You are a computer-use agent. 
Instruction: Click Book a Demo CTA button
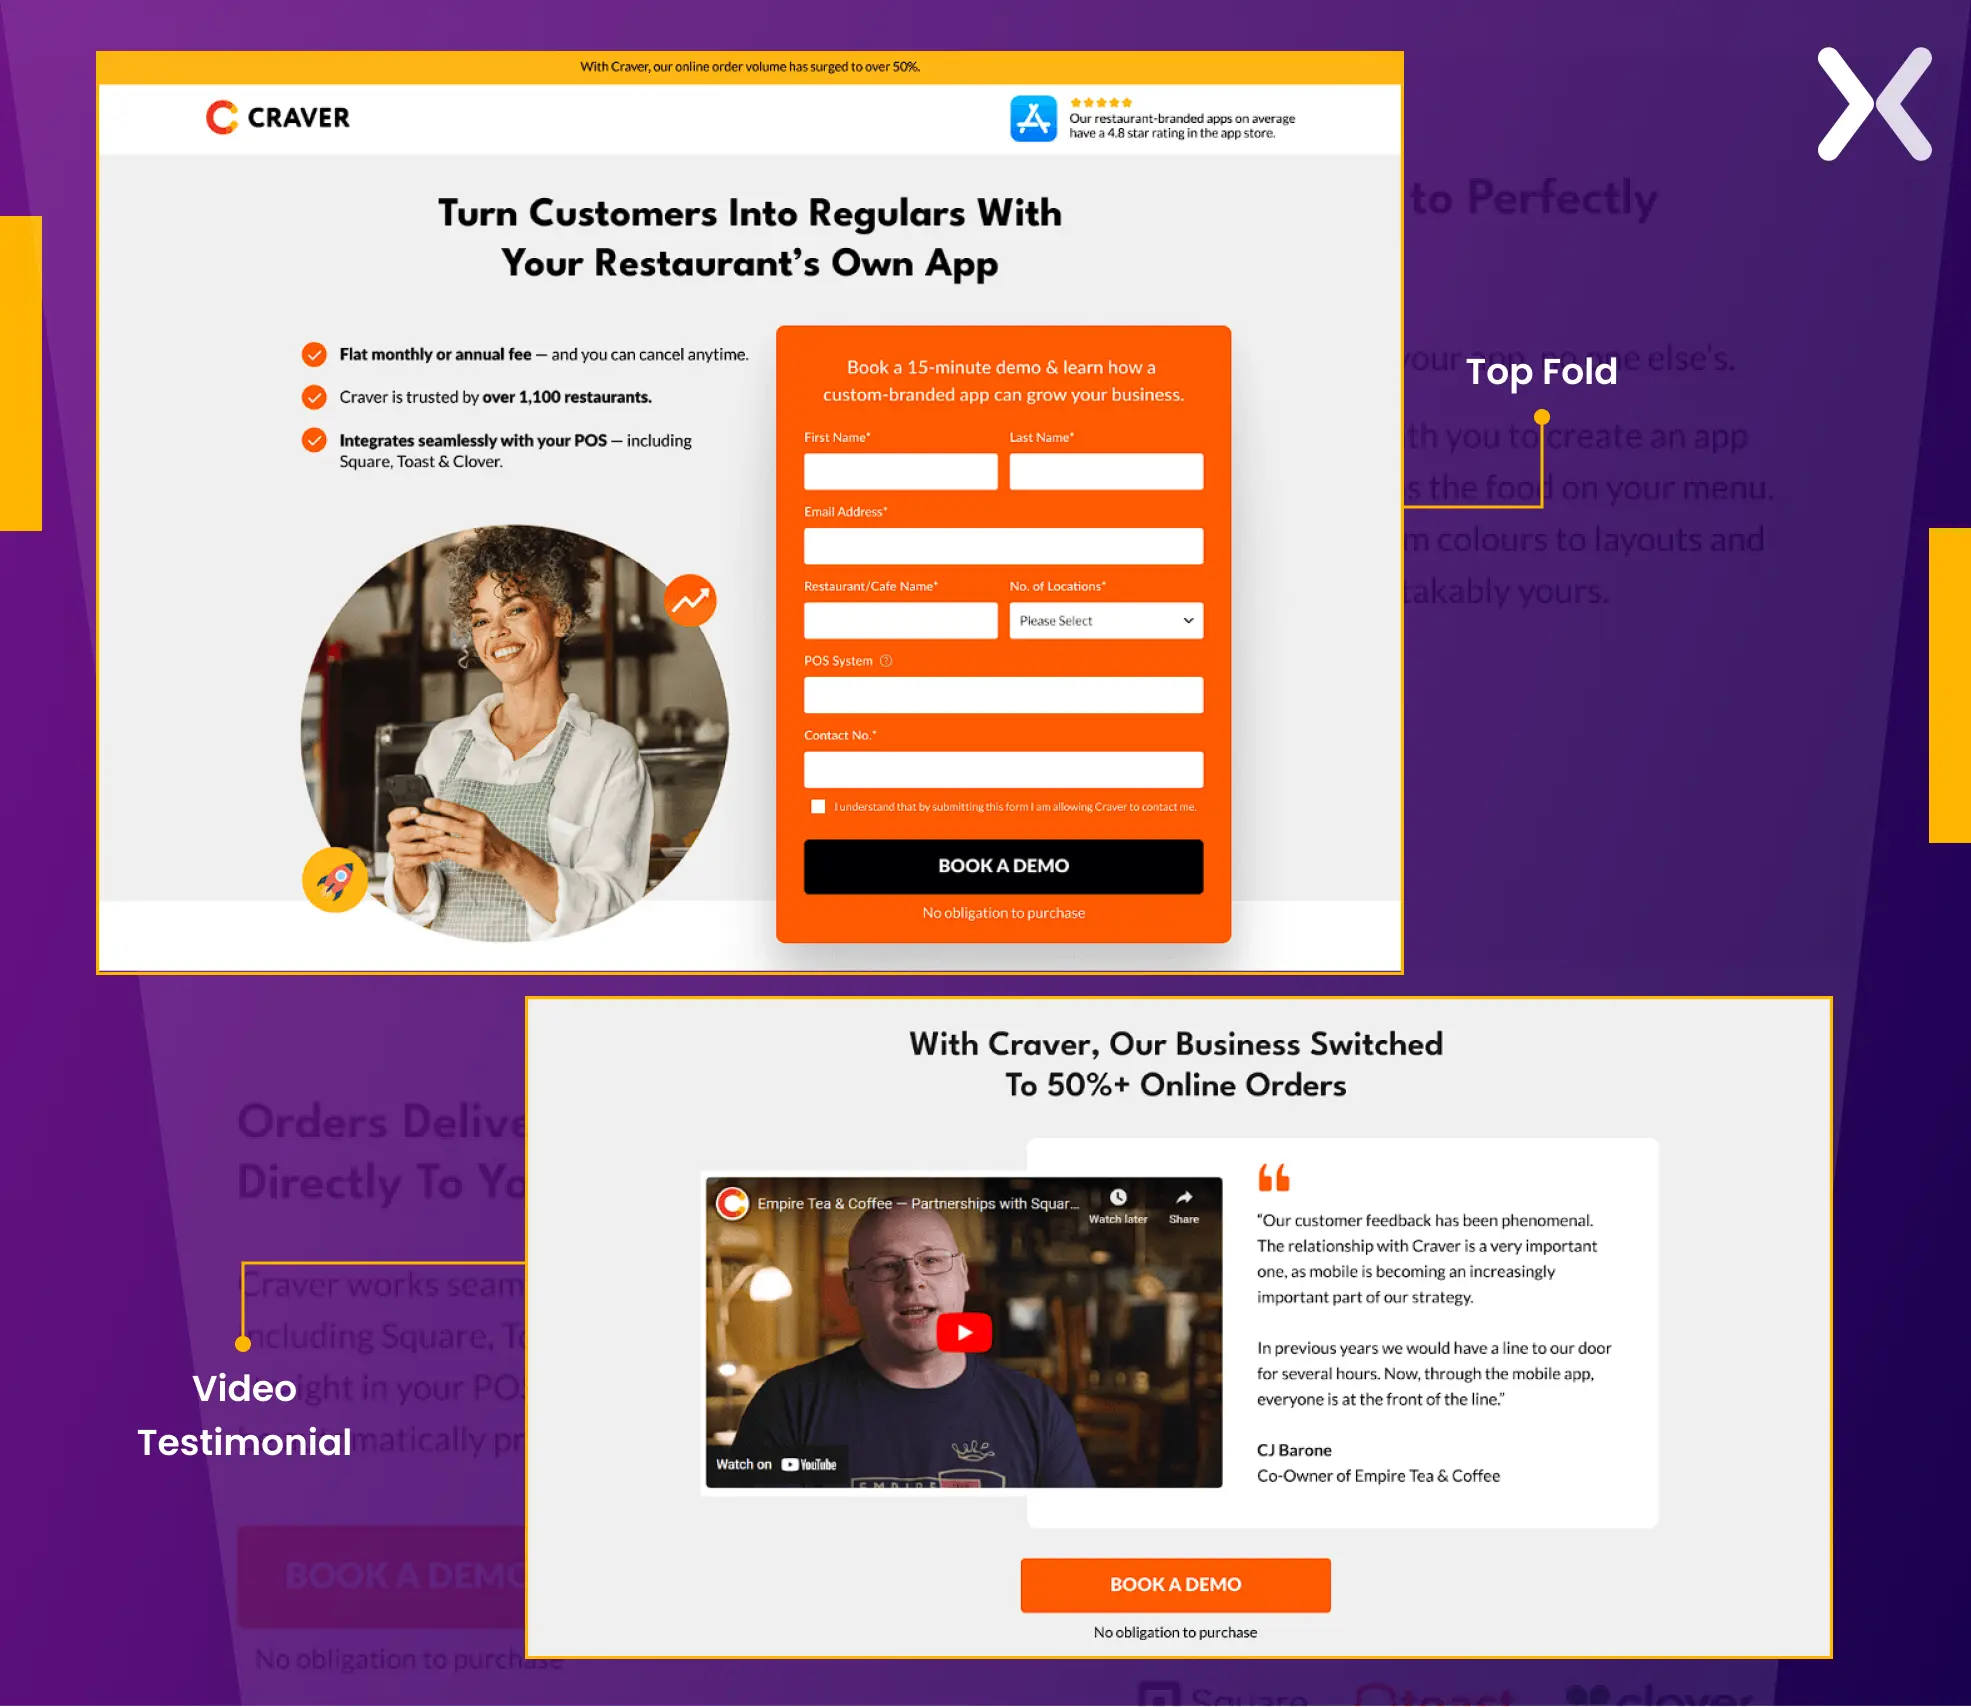click(x=1002, y=865)
